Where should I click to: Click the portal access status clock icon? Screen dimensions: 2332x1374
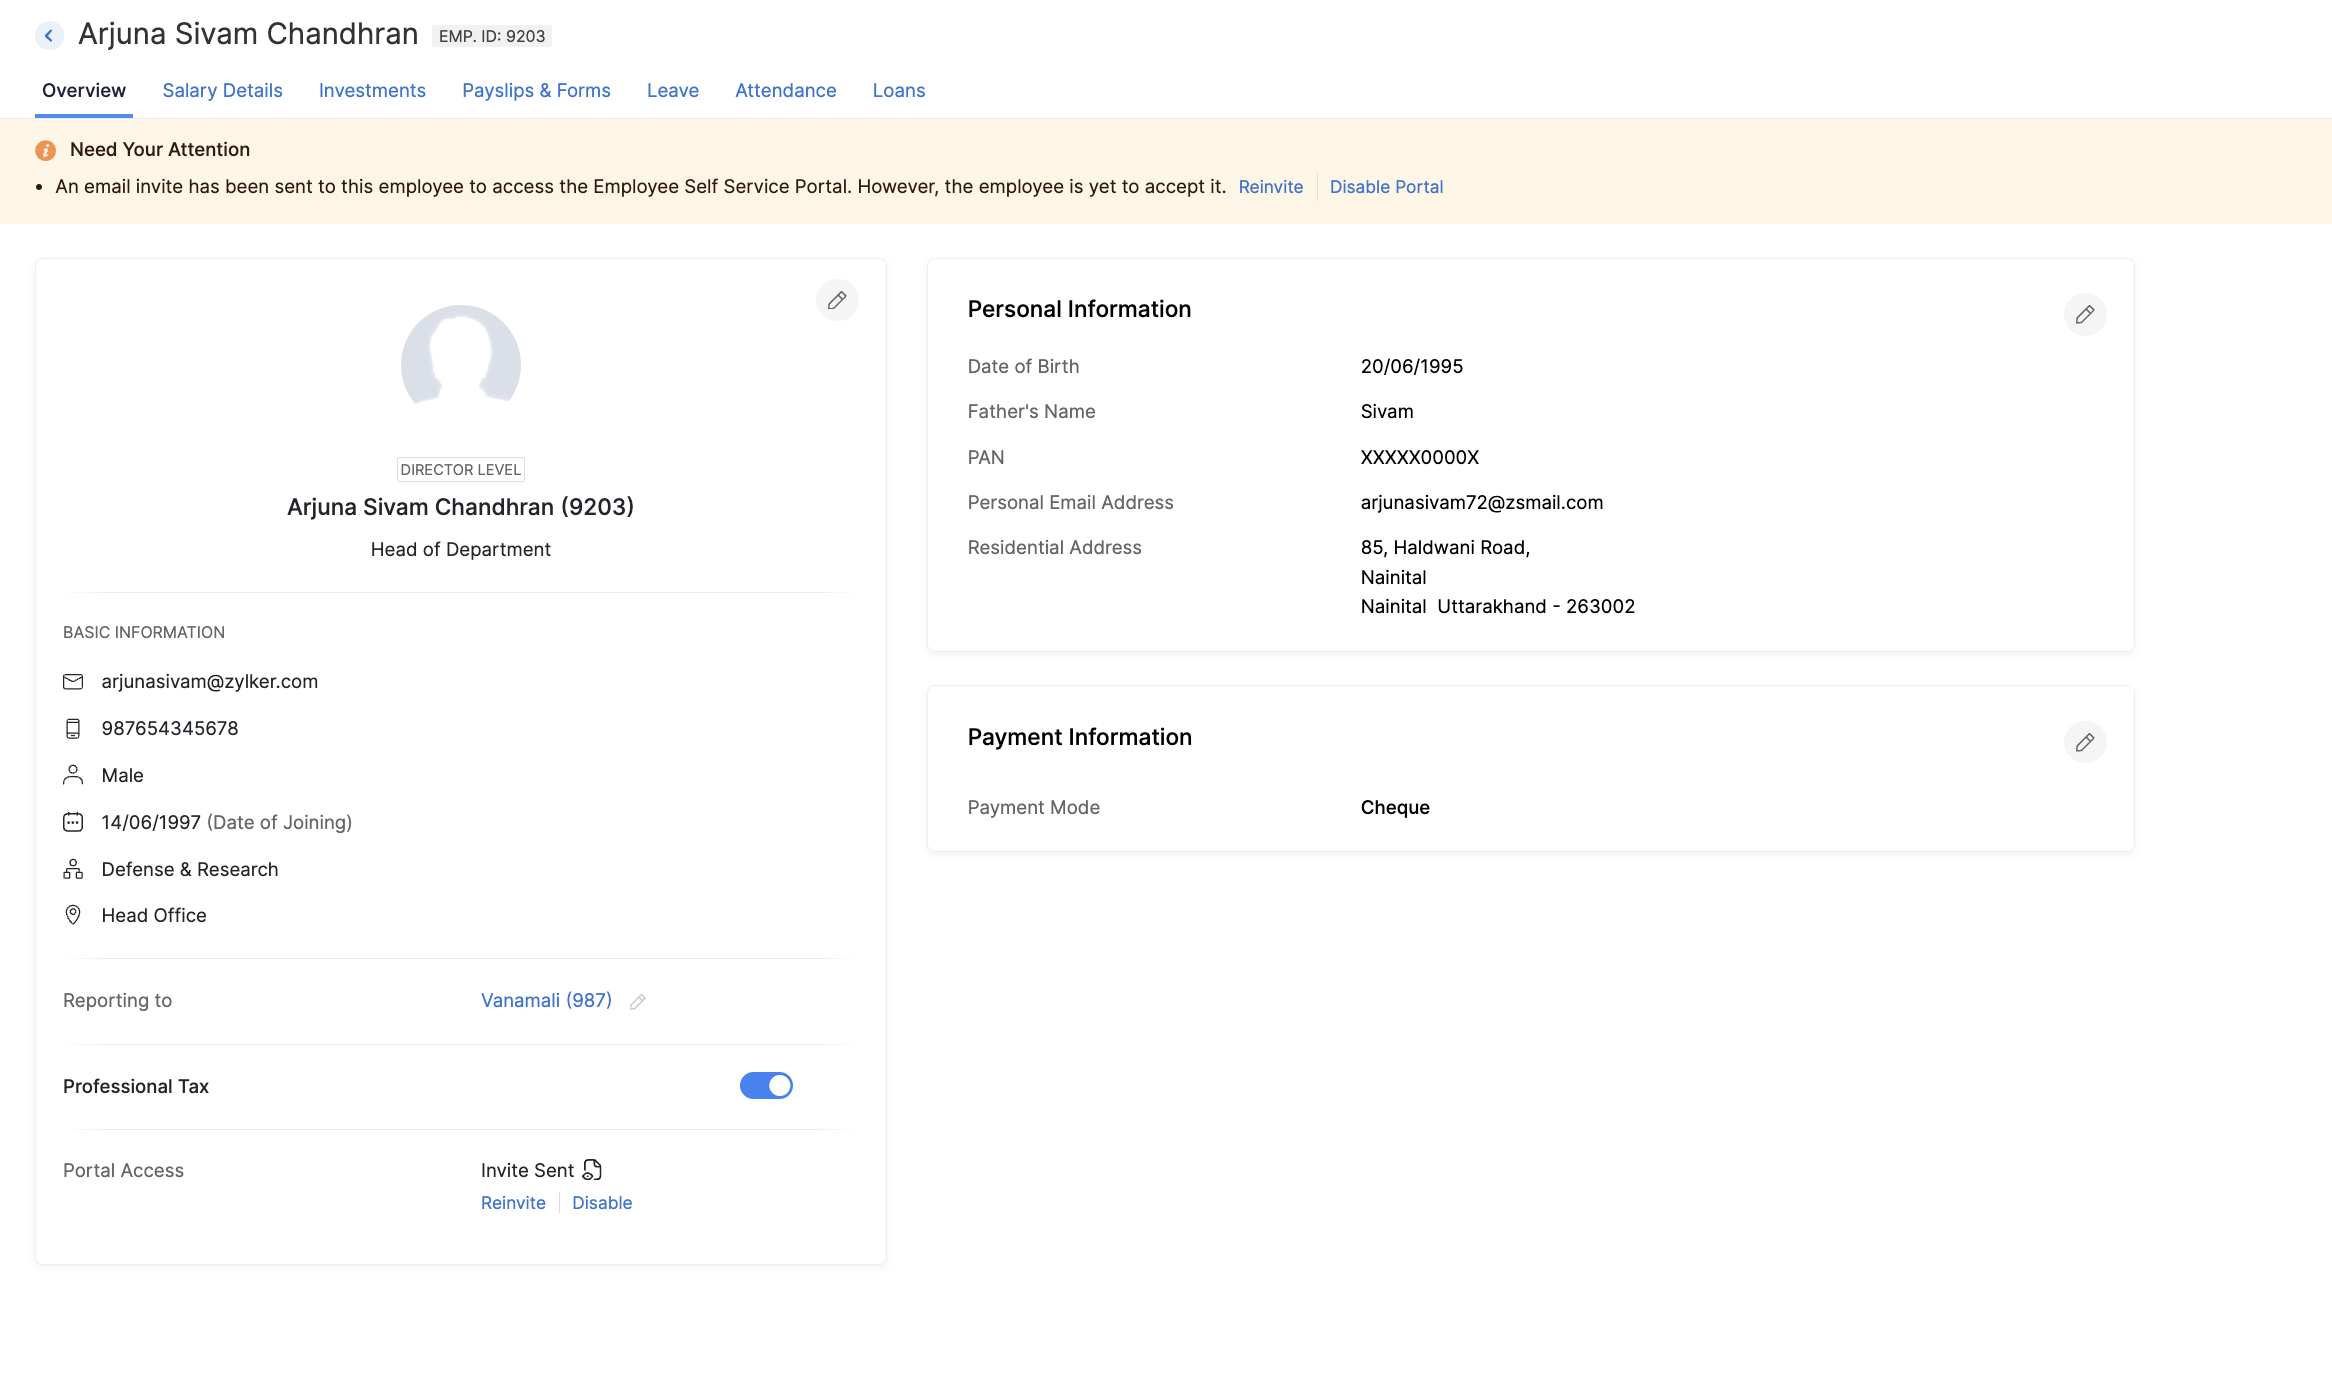pos(592,1170)
